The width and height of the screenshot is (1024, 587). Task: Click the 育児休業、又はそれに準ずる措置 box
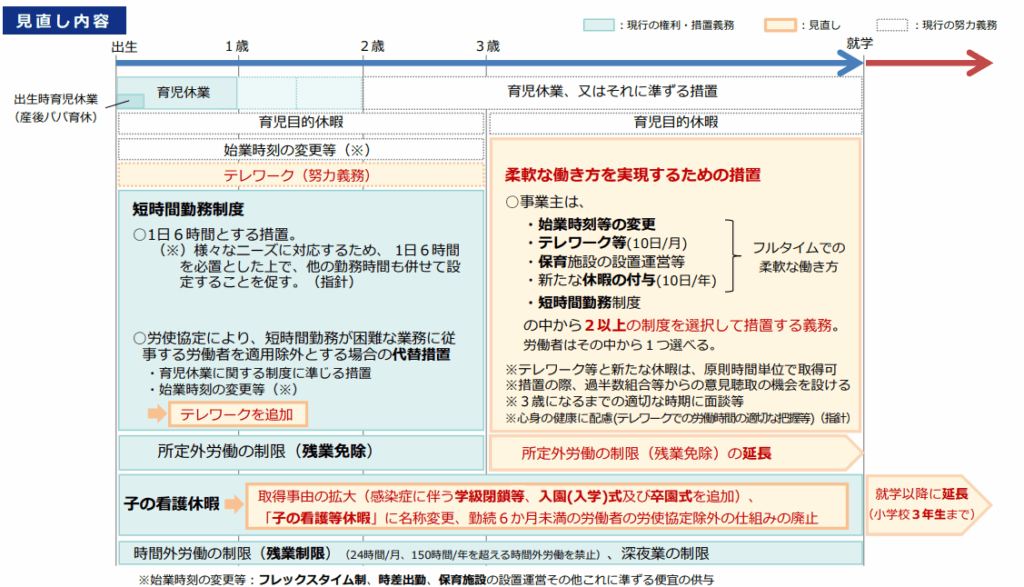point(612,92)
